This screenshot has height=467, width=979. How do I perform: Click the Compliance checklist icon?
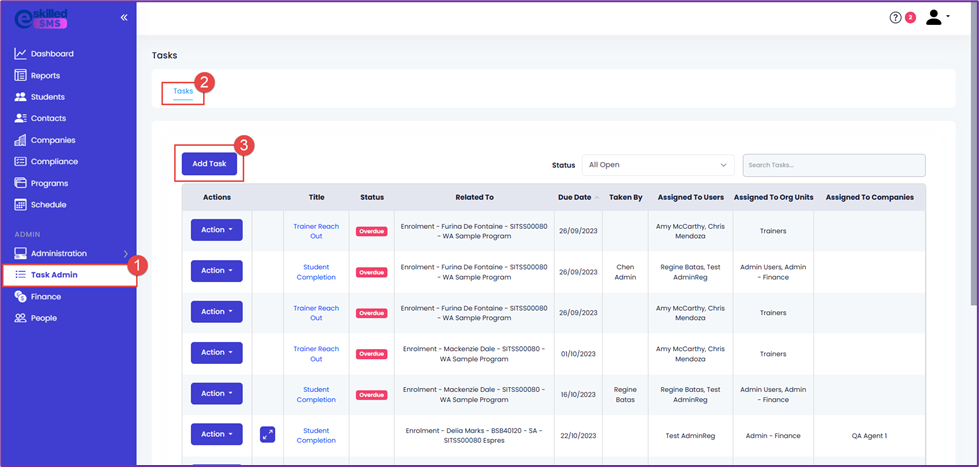[x=20, y=161]
